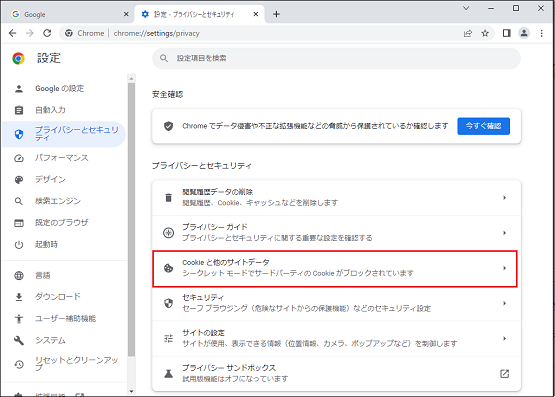Open セキュリティ row
555x397 pixels.
(336, 303)
